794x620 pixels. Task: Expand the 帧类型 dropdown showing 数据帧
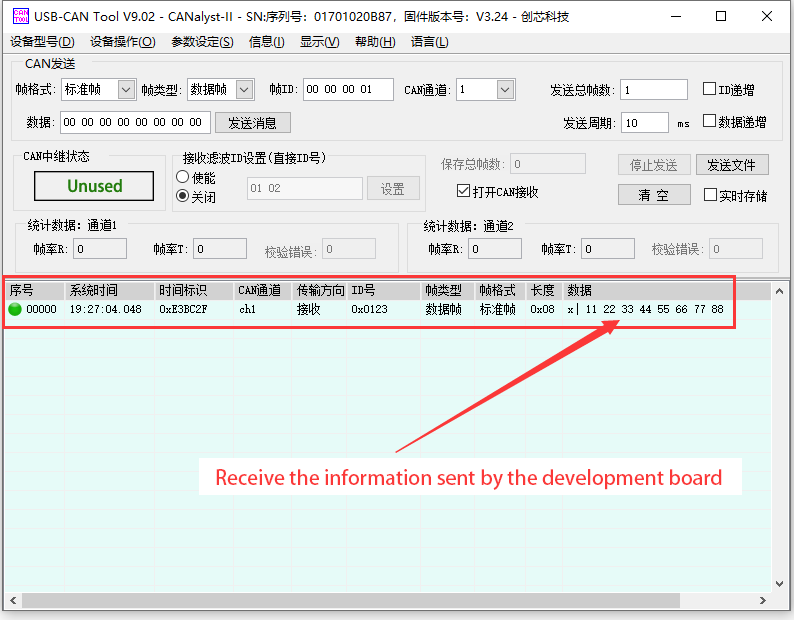click(x=245, y=90)
